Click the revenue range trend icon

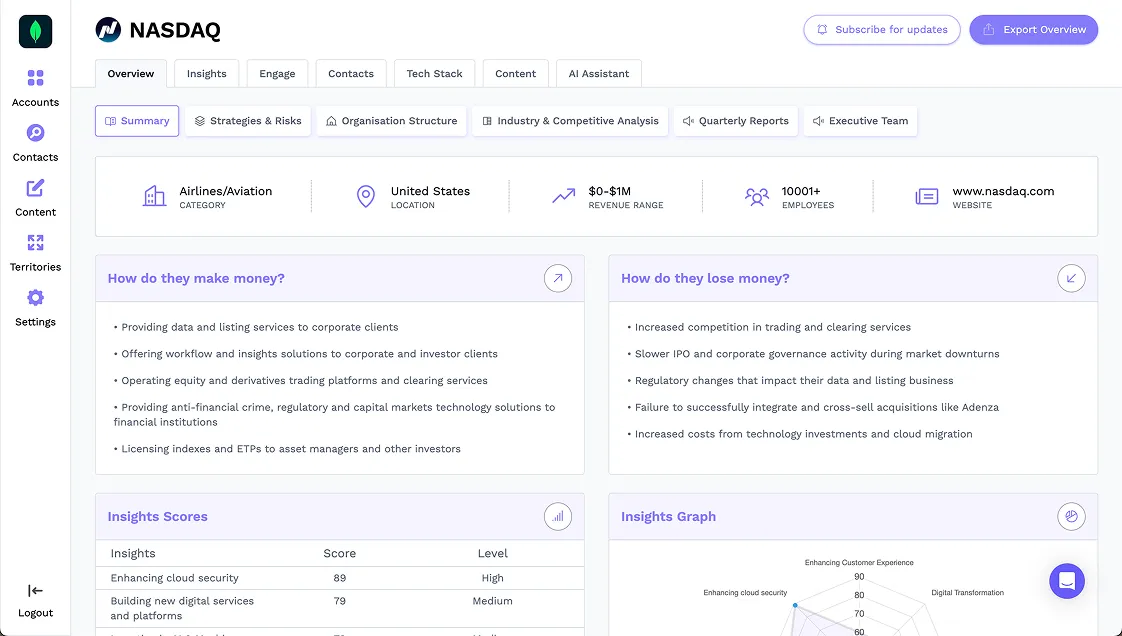(564, 195)
